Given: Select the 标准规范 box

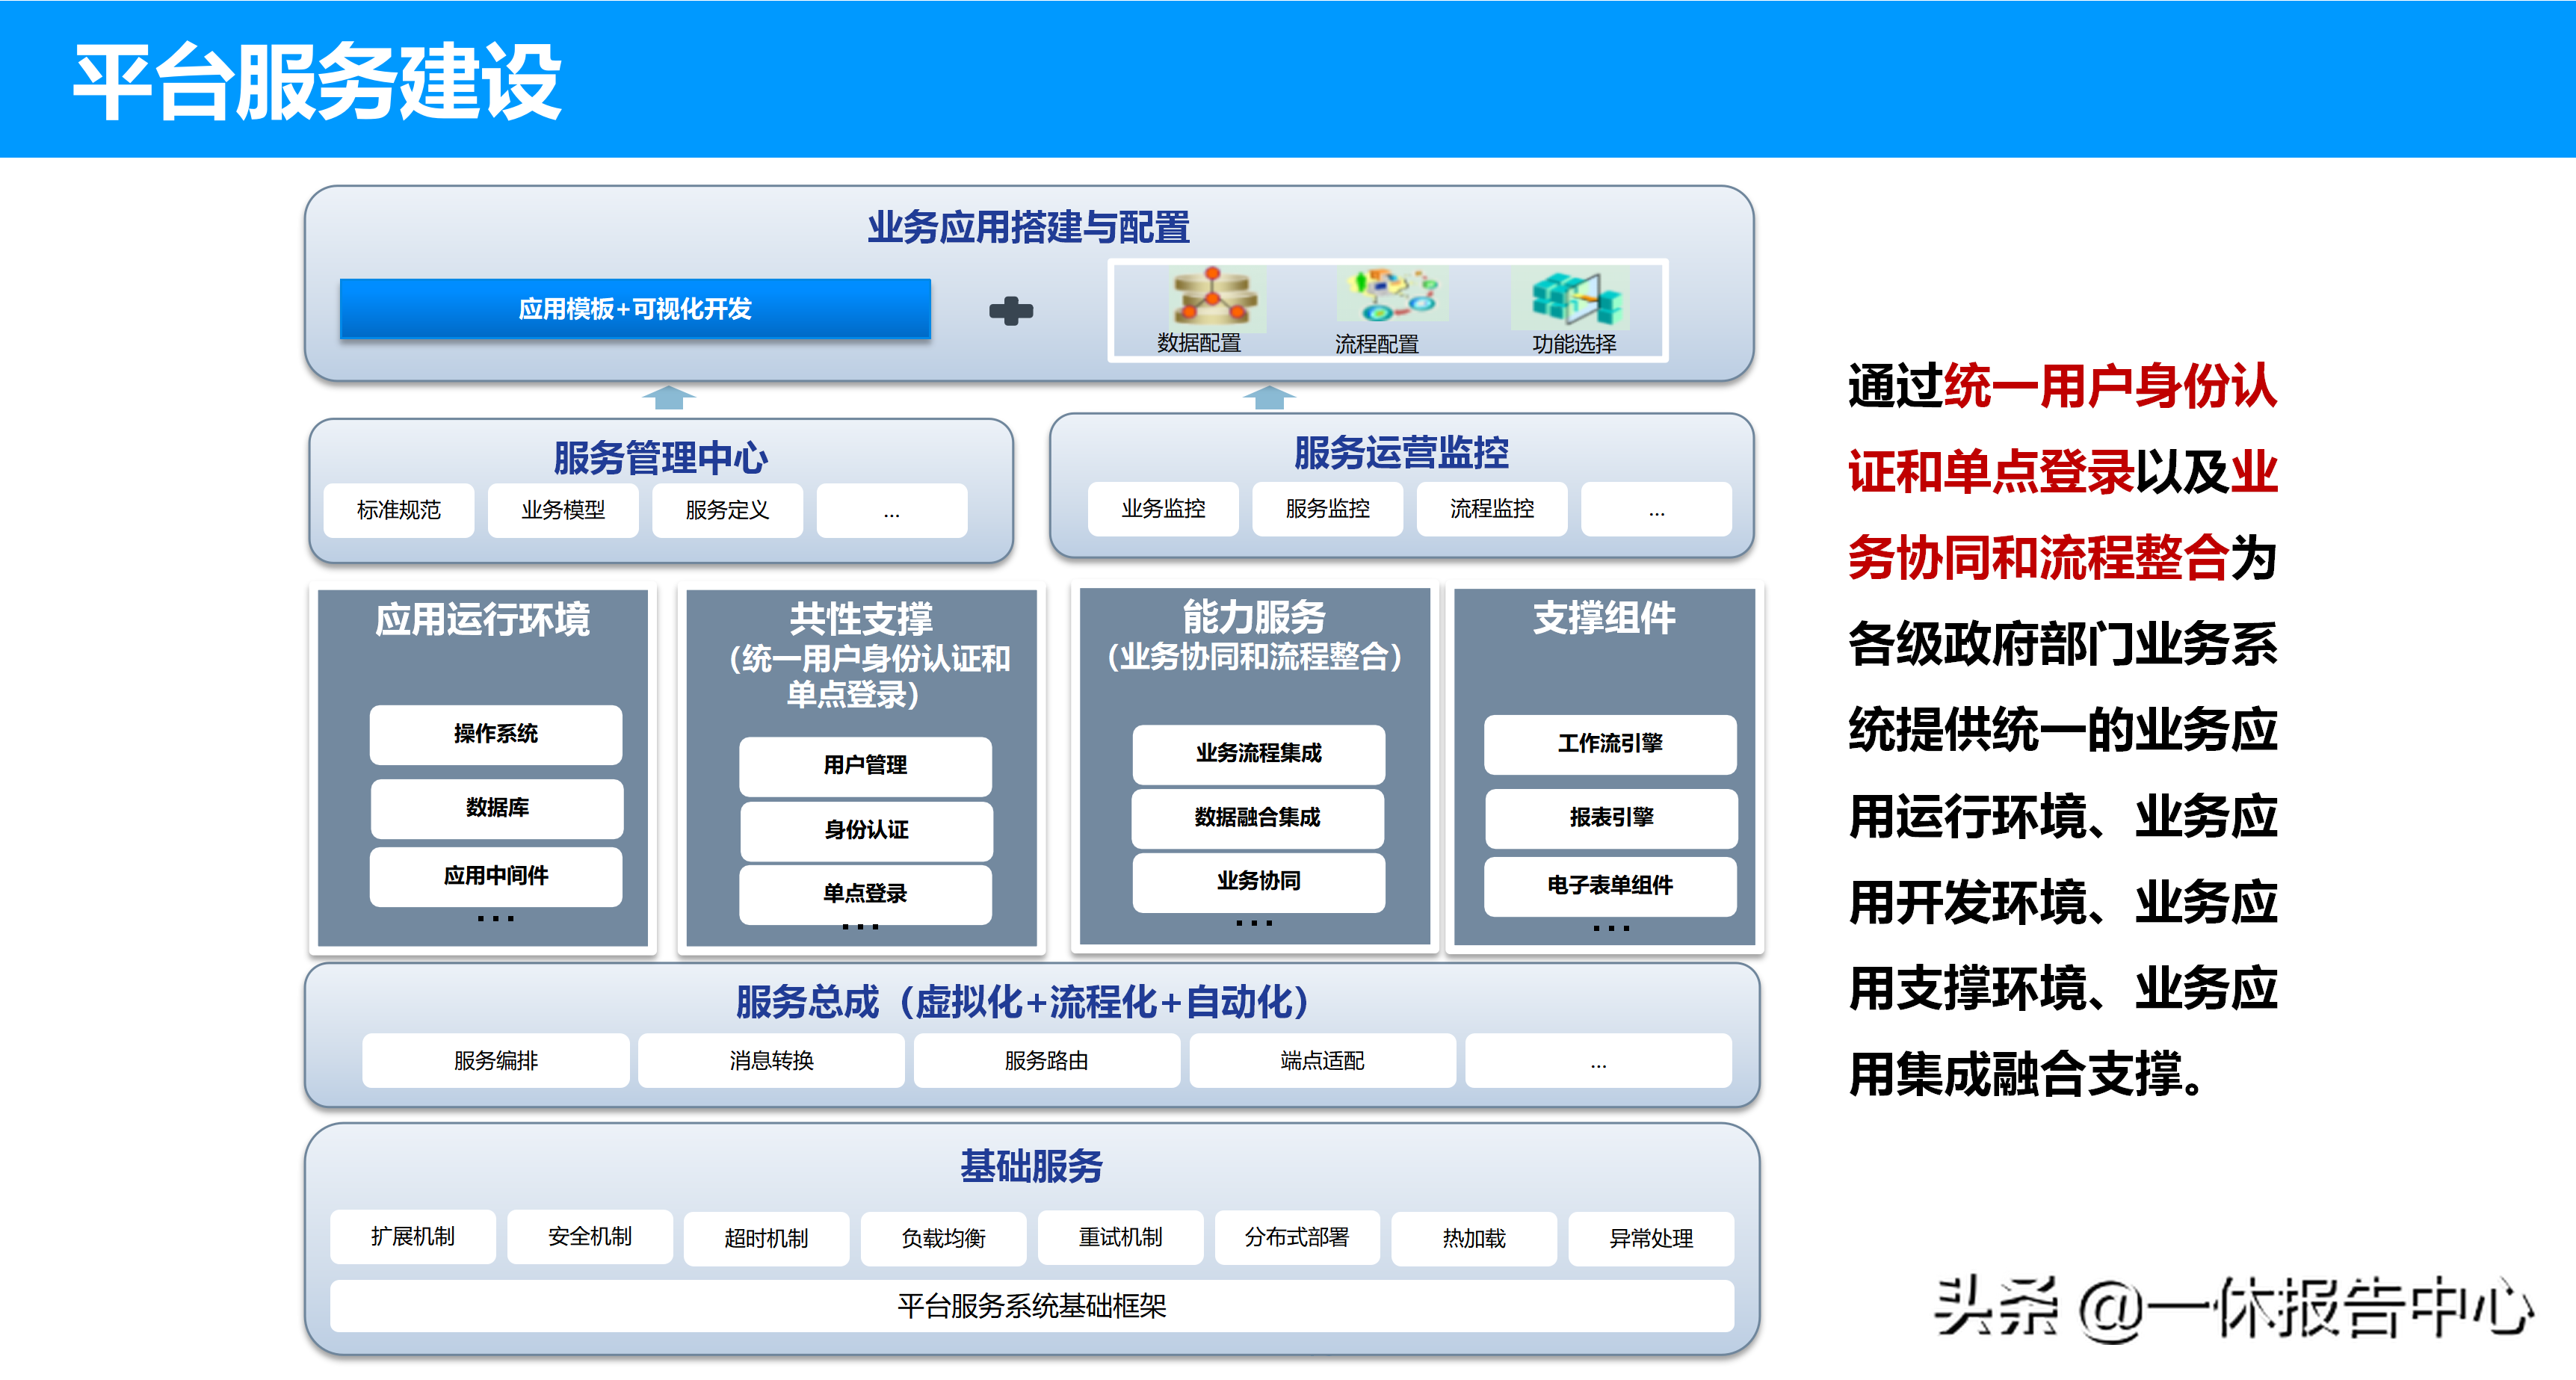Looking at the screenshot, I should [399, 510].
